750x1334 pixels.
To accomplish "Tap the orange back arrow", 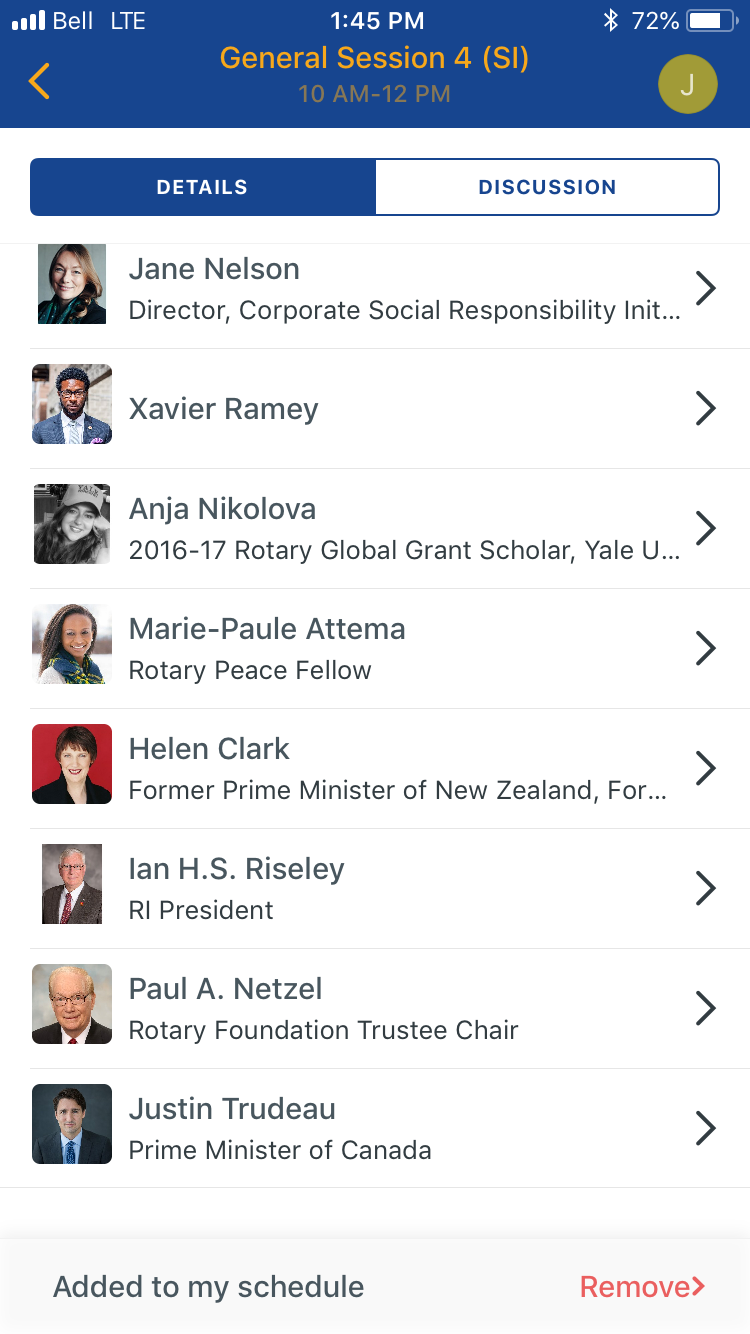I will 40,81.
